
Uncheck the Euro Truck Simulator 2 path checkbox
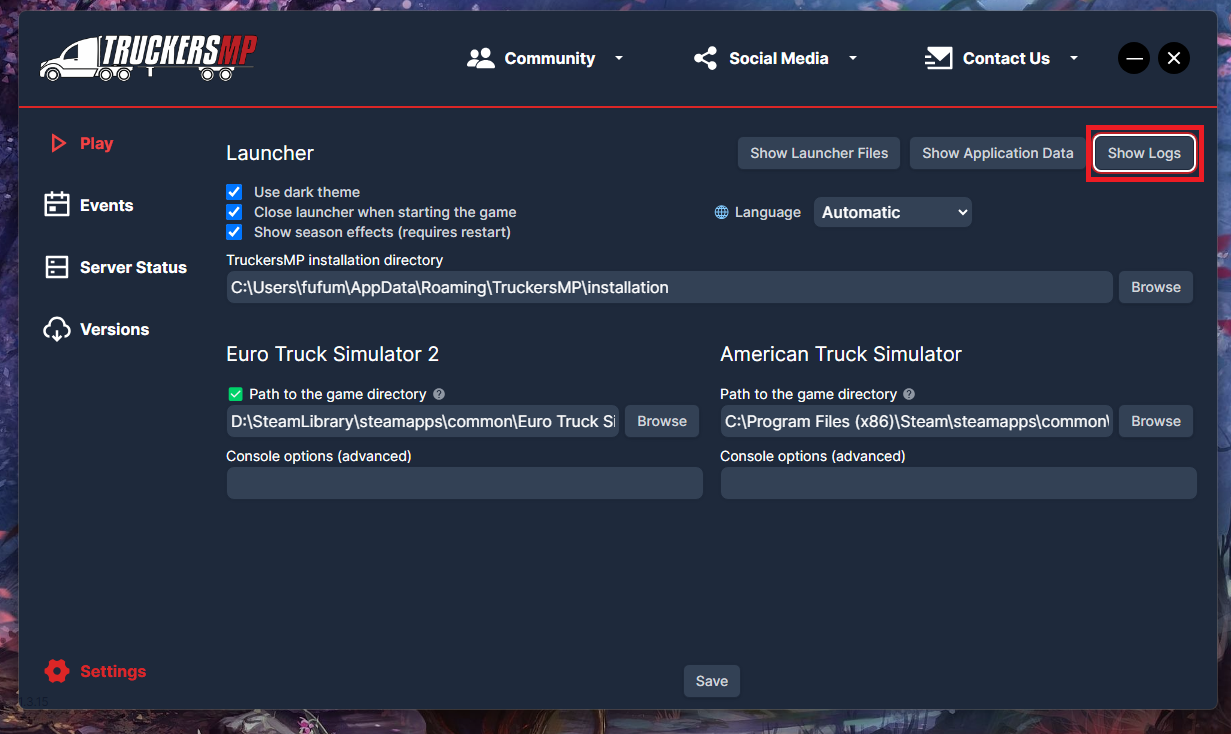click(236, 394)
